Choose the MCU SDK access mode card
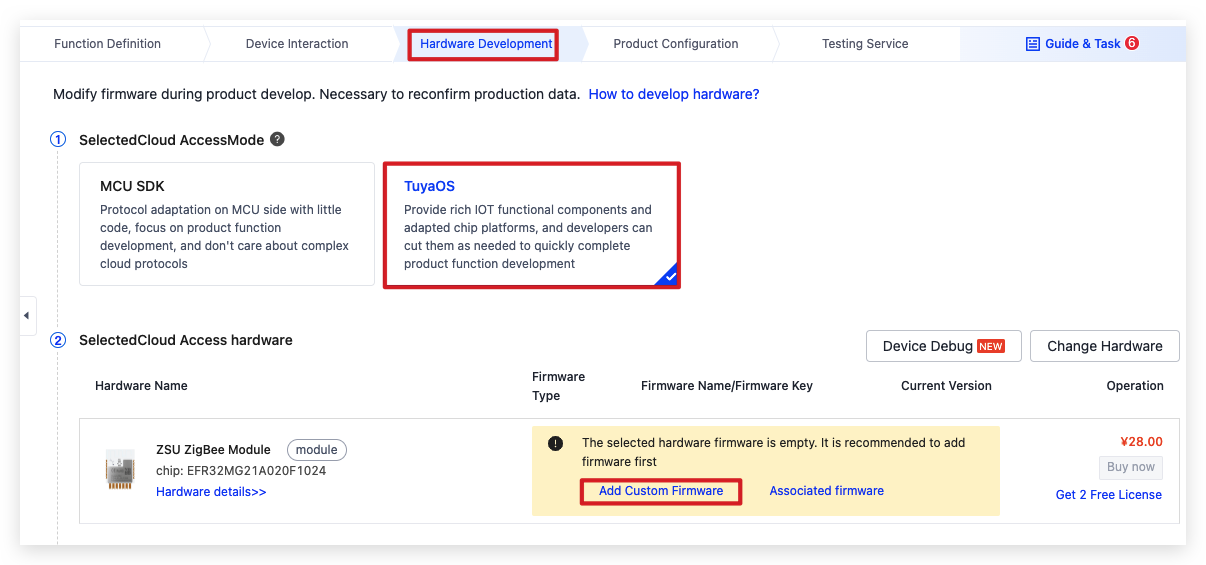Screen dimensions: 1206x565 227,224
